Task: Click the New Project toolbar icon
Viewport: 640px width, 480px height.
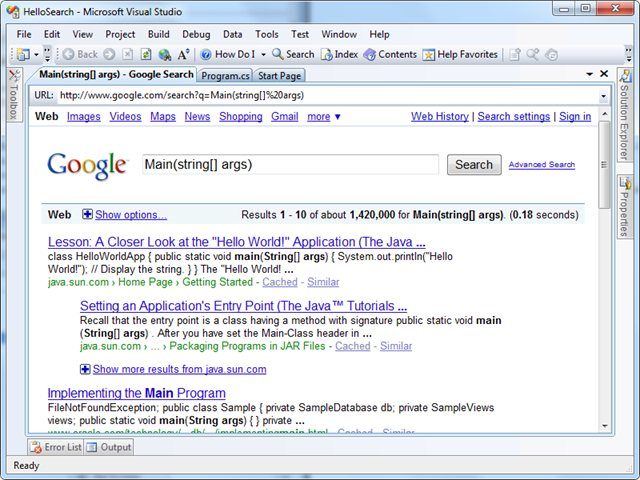Action: coord(24,54)
